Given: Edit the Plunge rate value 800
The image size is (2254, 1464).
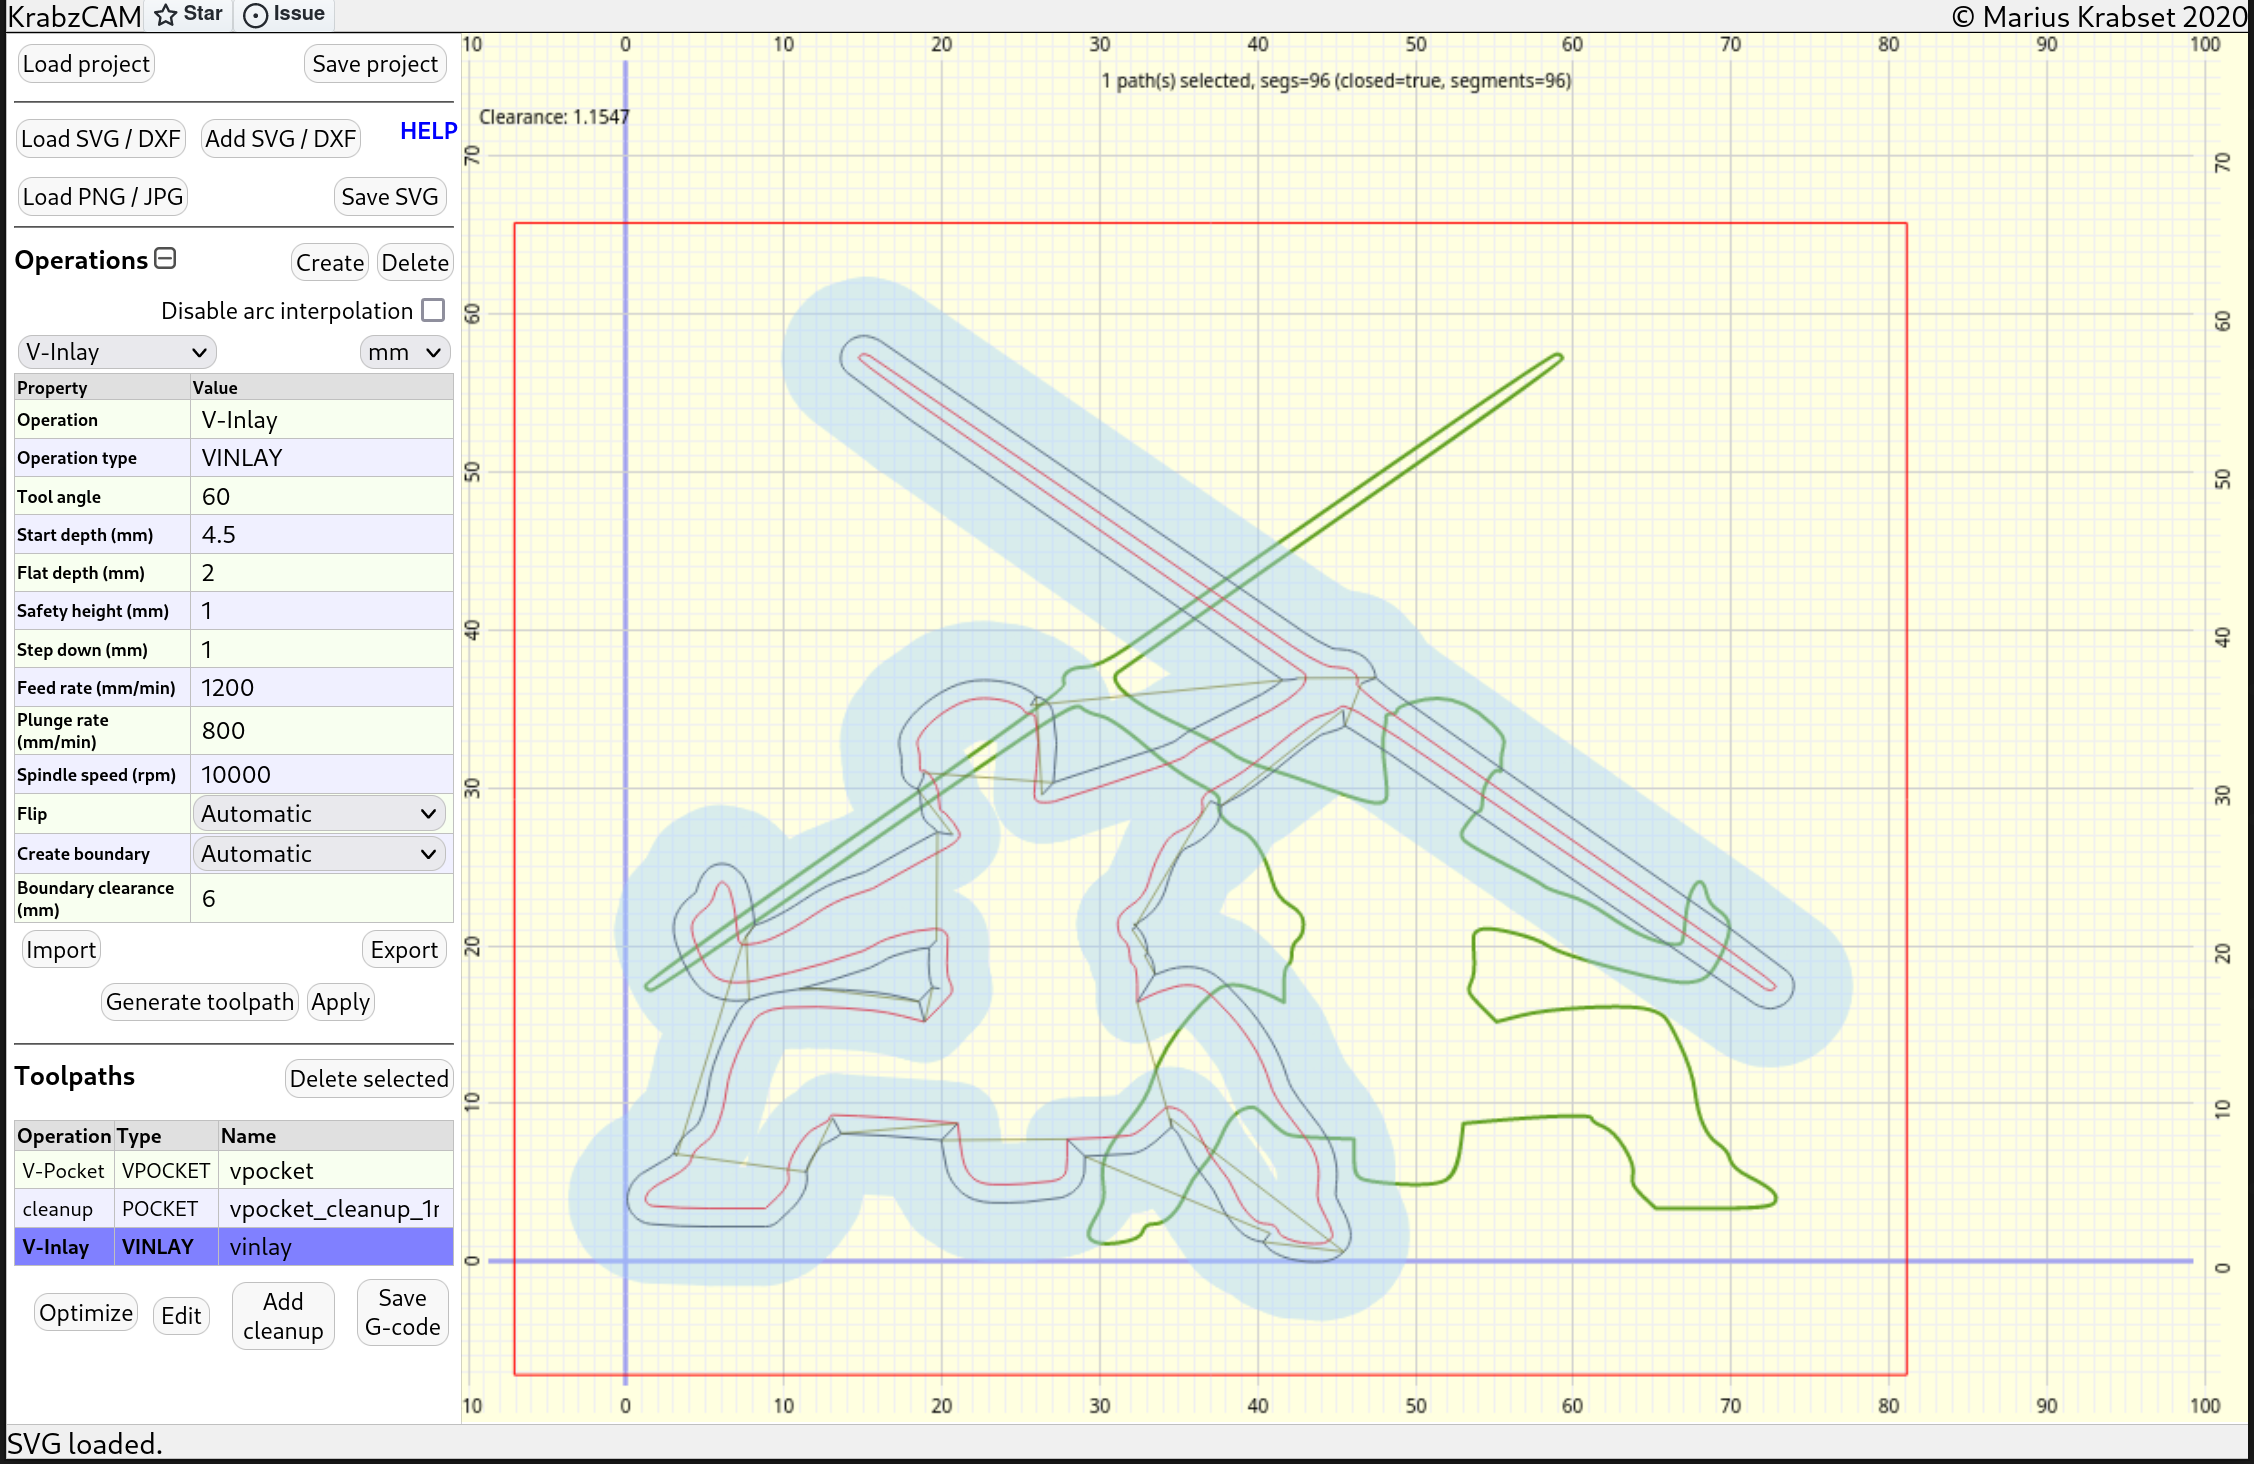Looking at the screenshot, I should 322,731.
